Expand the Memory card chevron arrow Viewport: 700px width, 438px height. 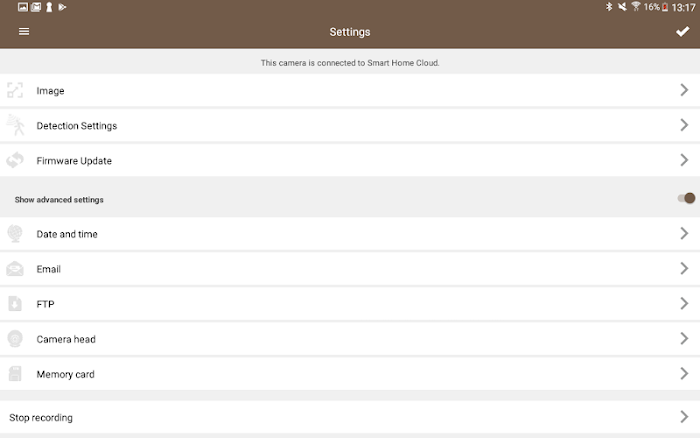tap(684, 374)
